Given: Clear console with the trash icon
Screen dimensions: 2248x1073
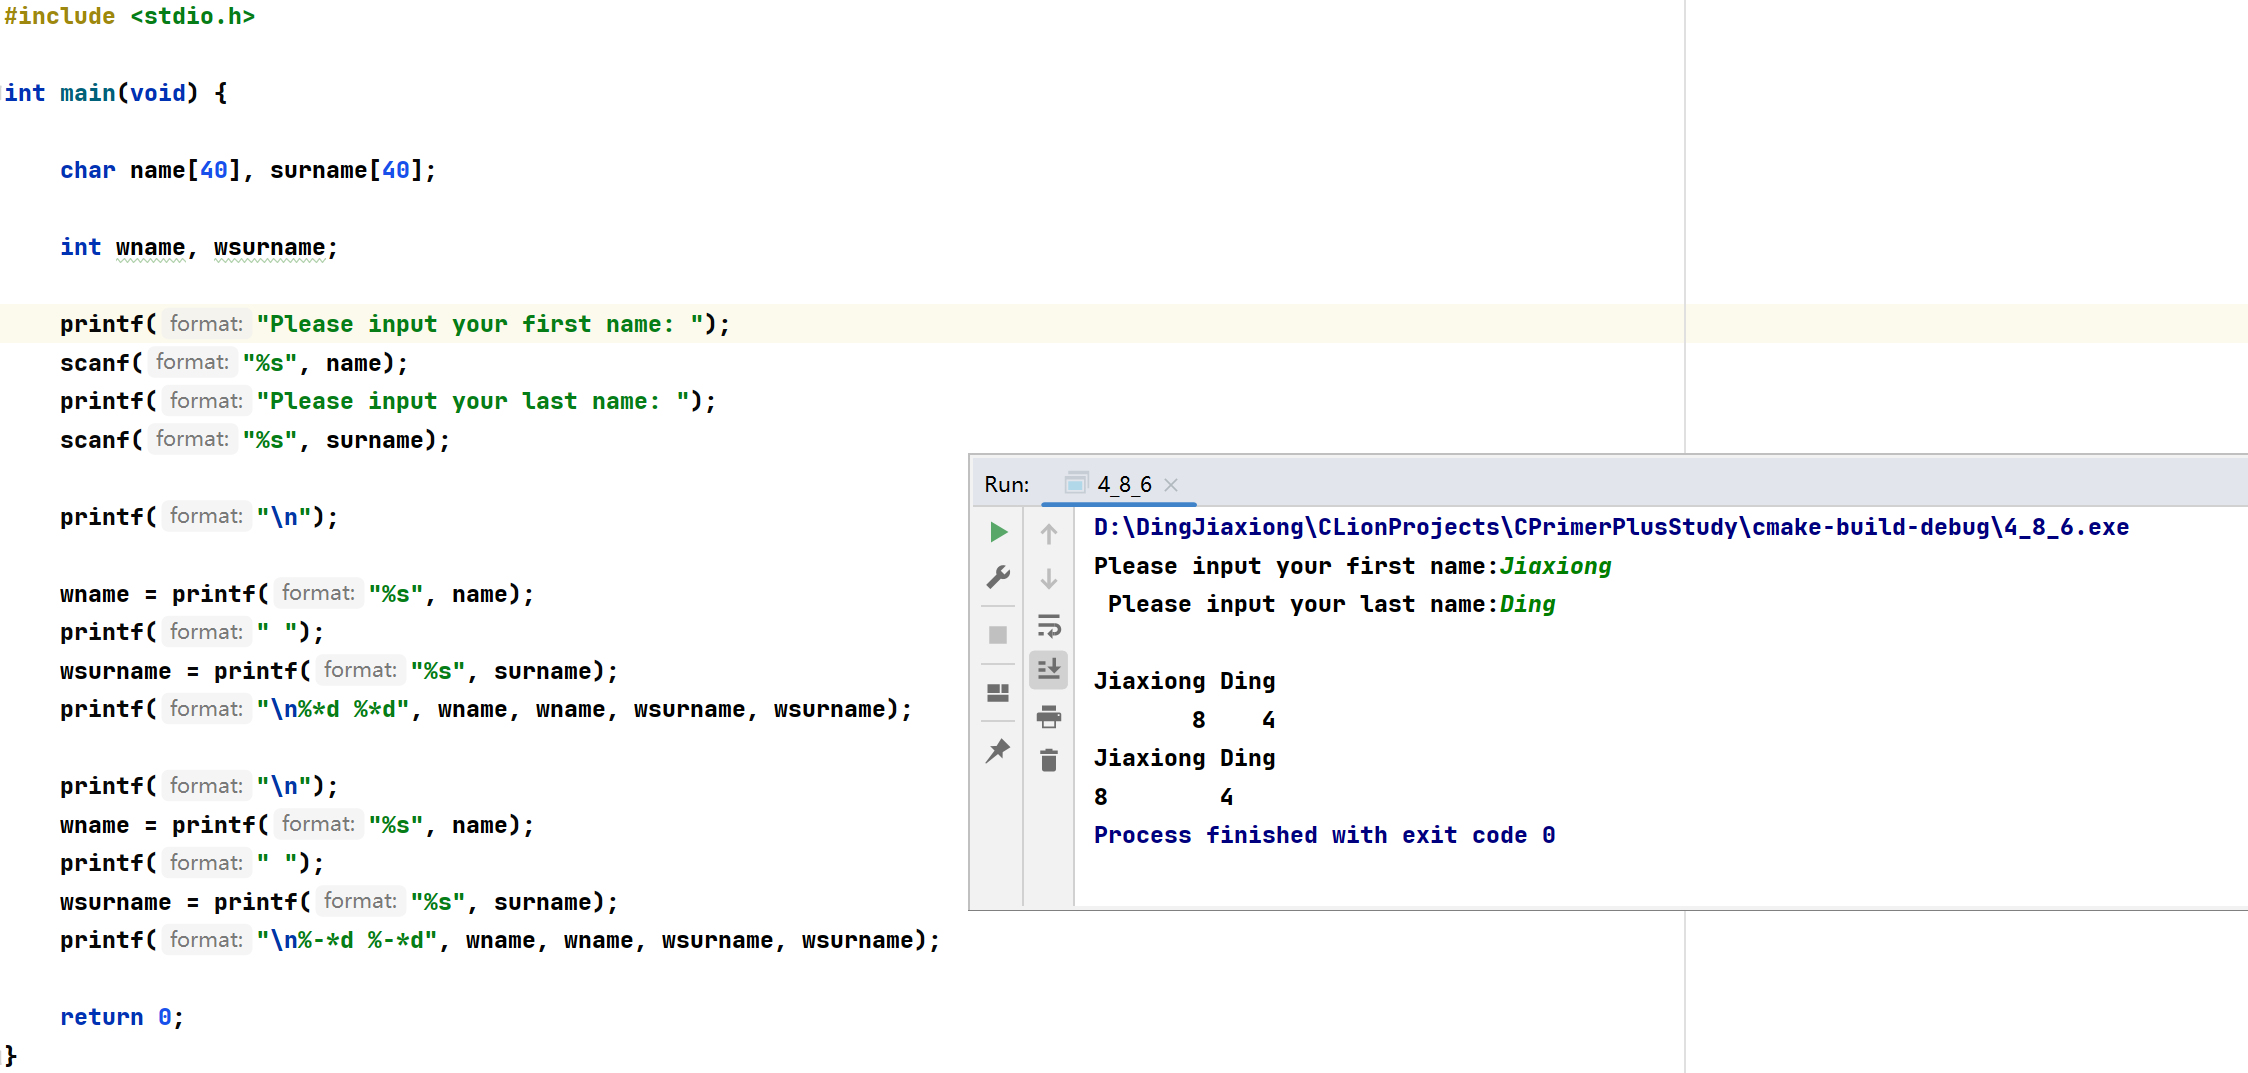Looking at the screenshot, I should click(x=1049, y=761).
